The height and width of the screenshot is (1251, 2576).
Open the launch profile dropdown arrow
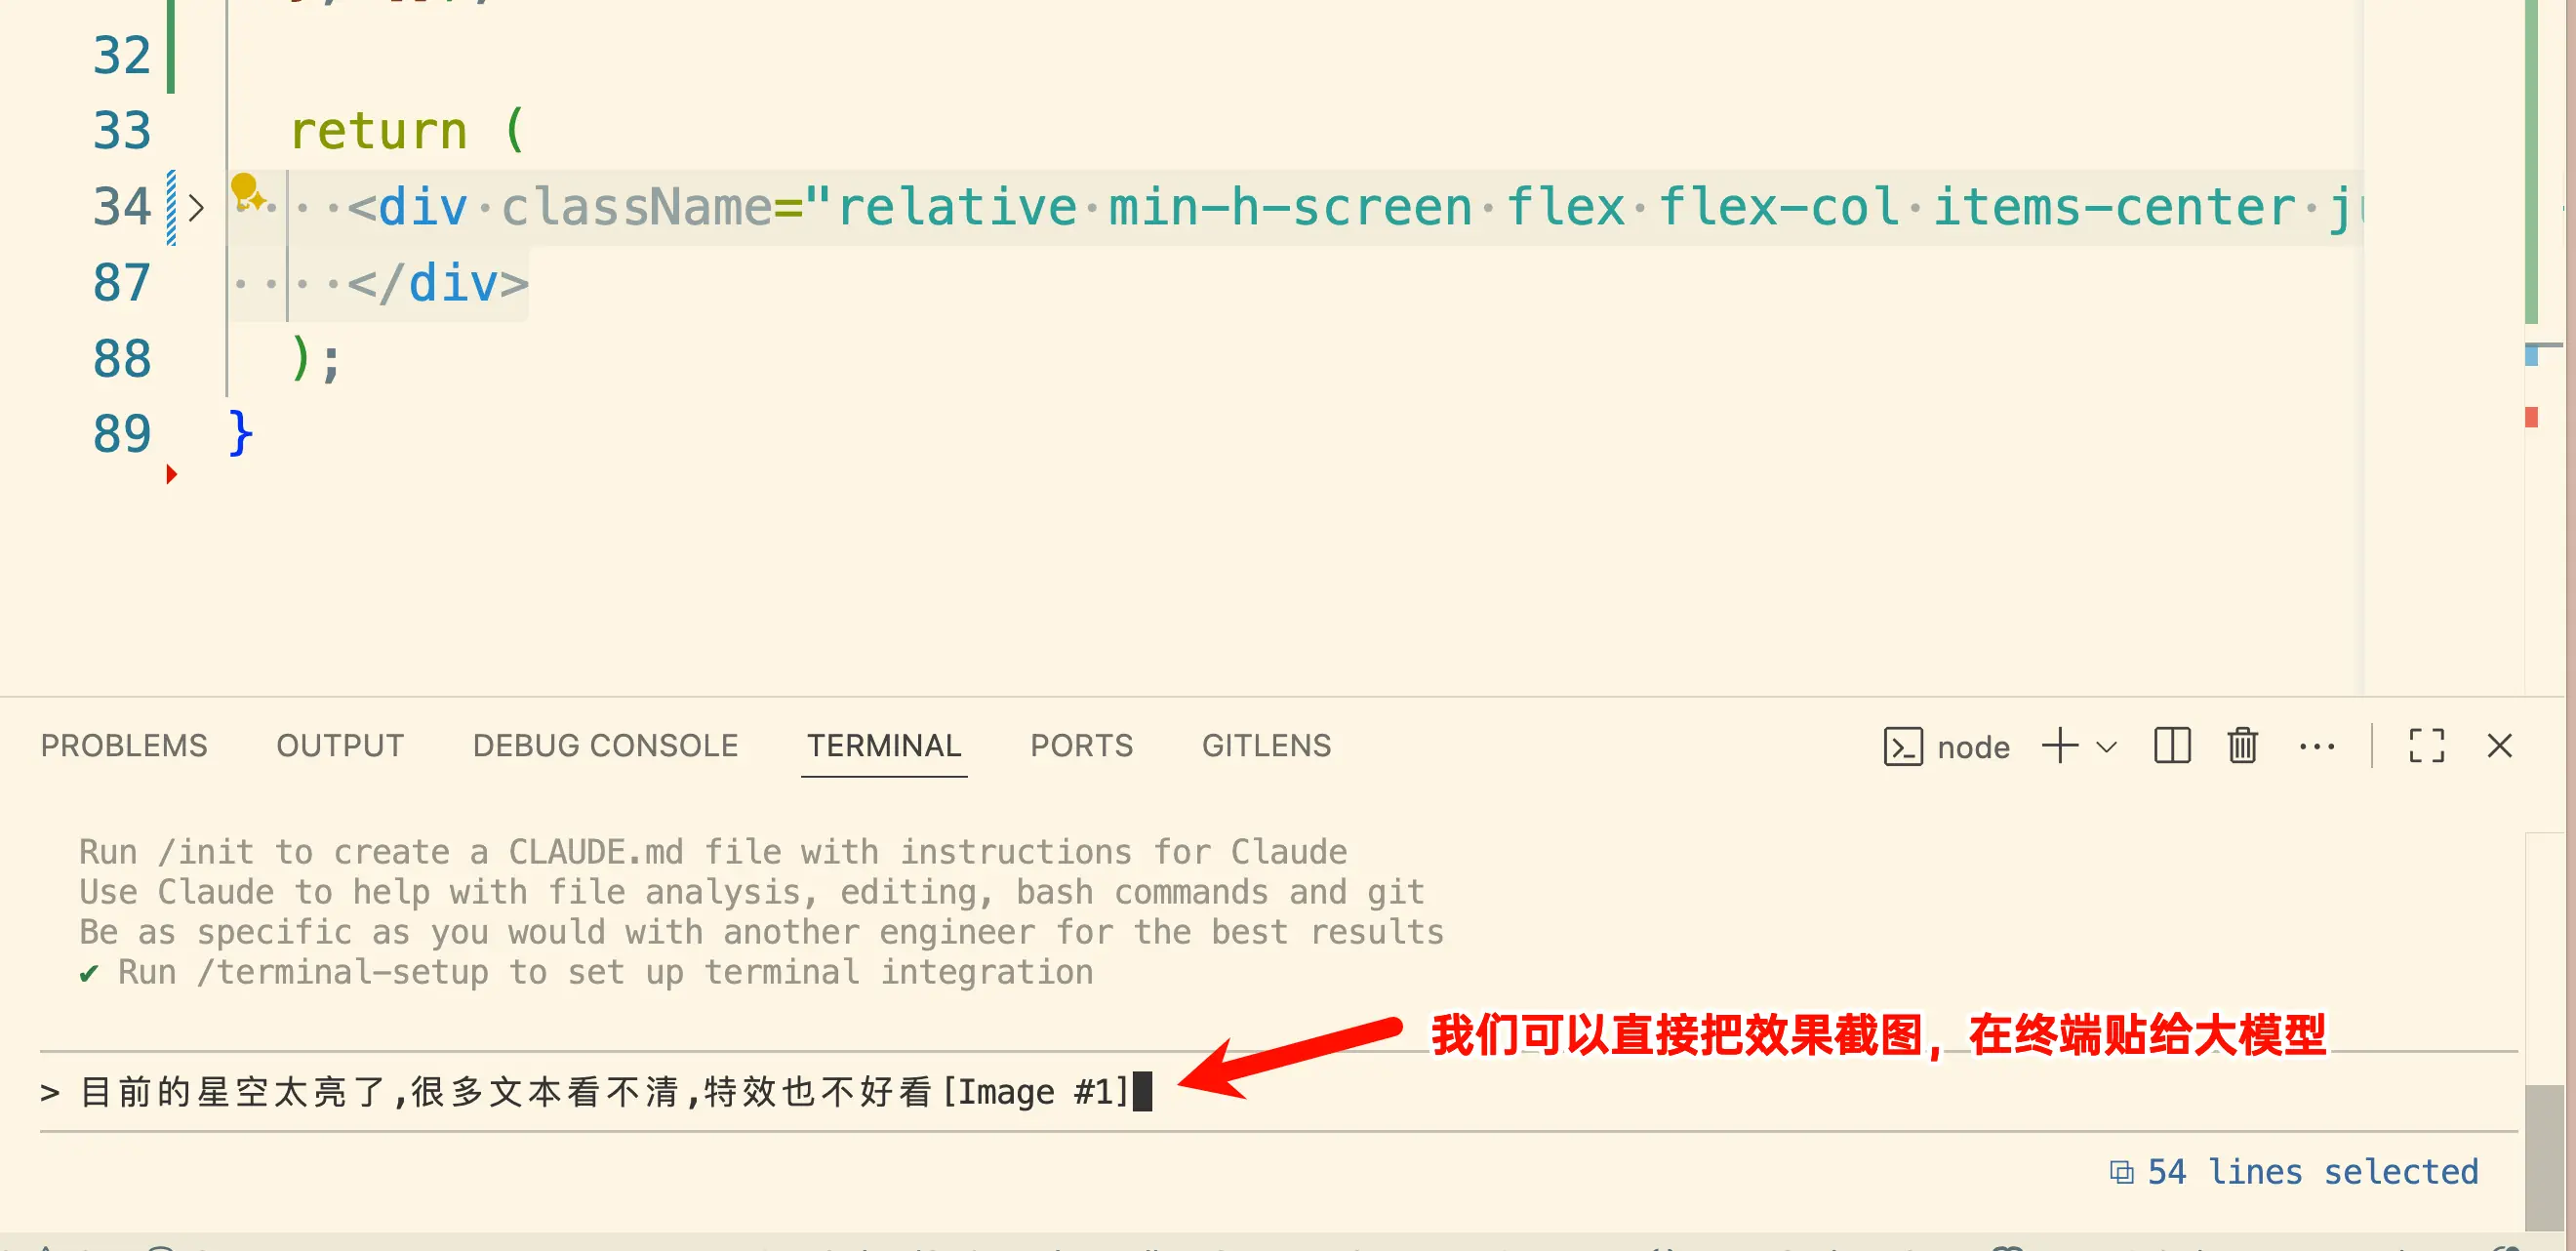click(2106, 747)
